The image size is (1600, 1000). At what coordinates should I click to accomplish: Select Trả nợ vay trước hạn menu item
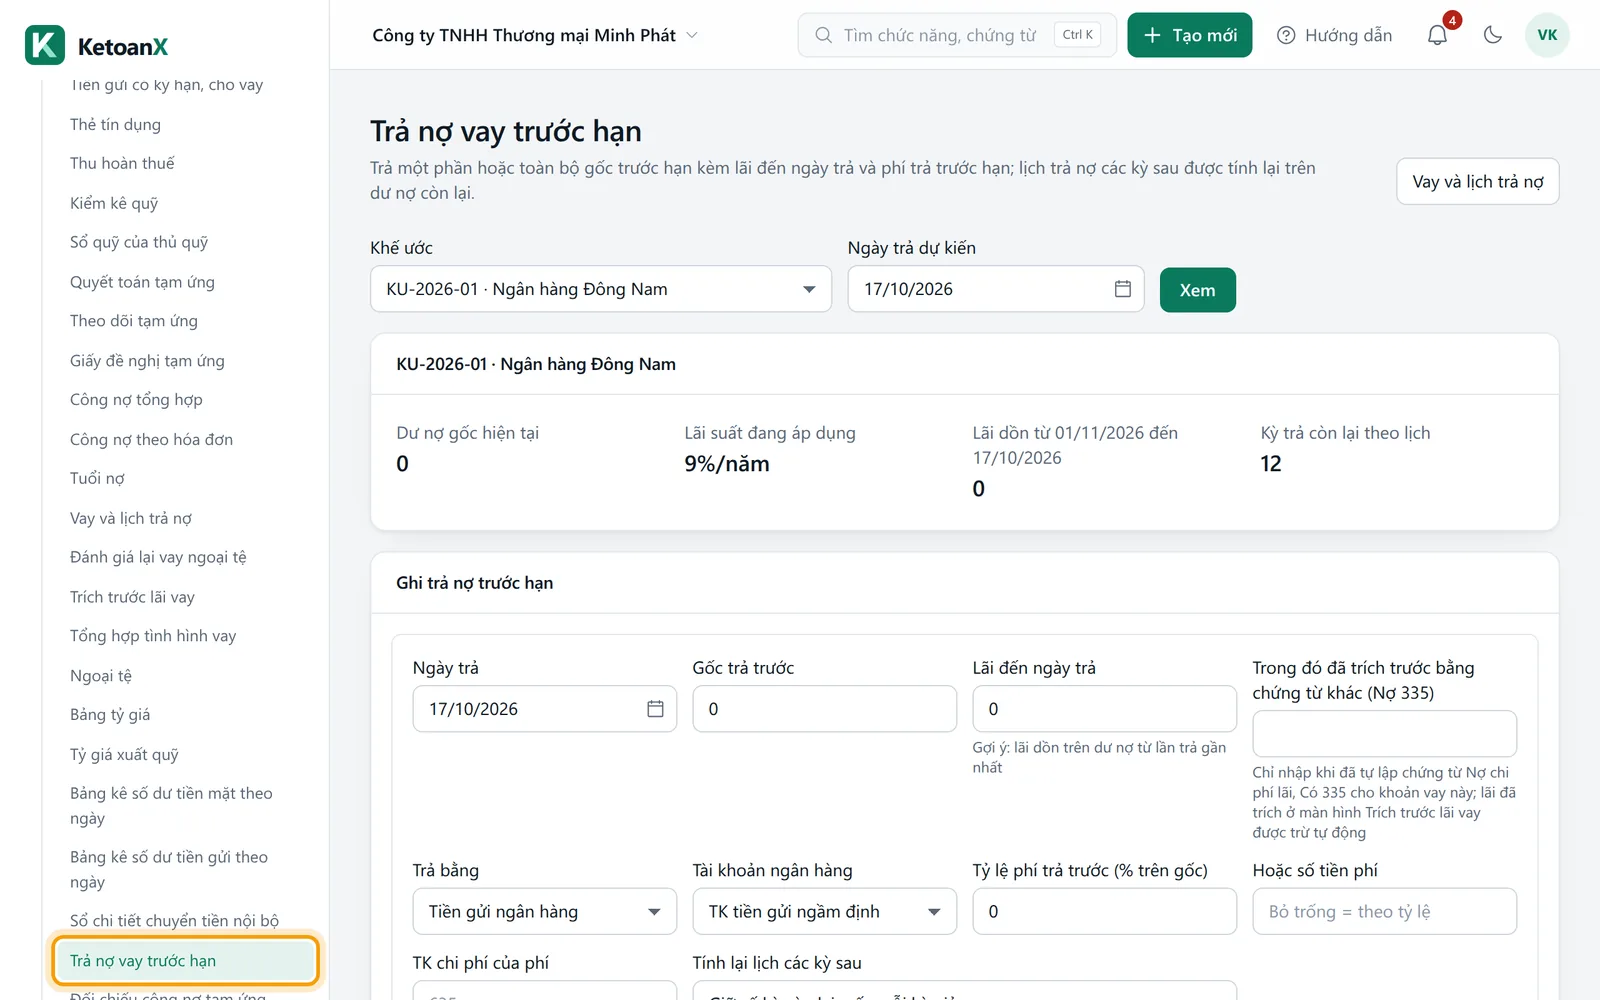tap(186, 961)
